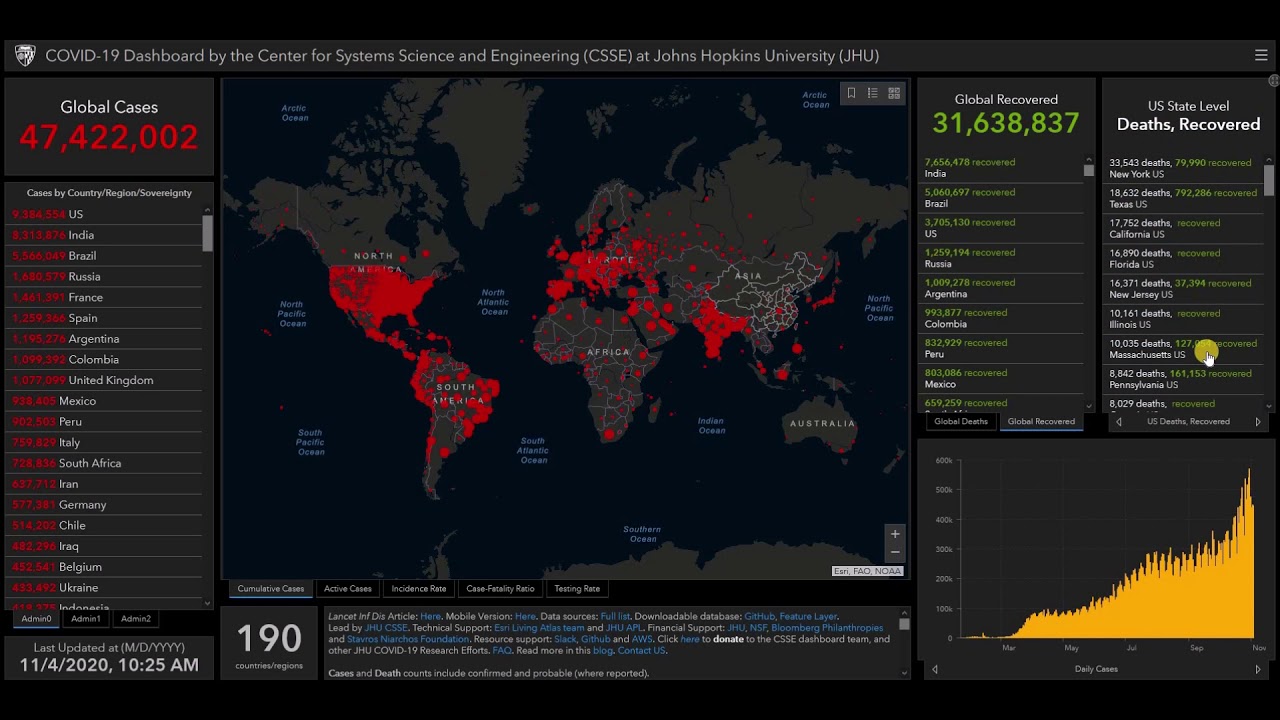This screenshot has height=720, width=1280.
Task: Open the GitHub database link
Action: [758, 617]
